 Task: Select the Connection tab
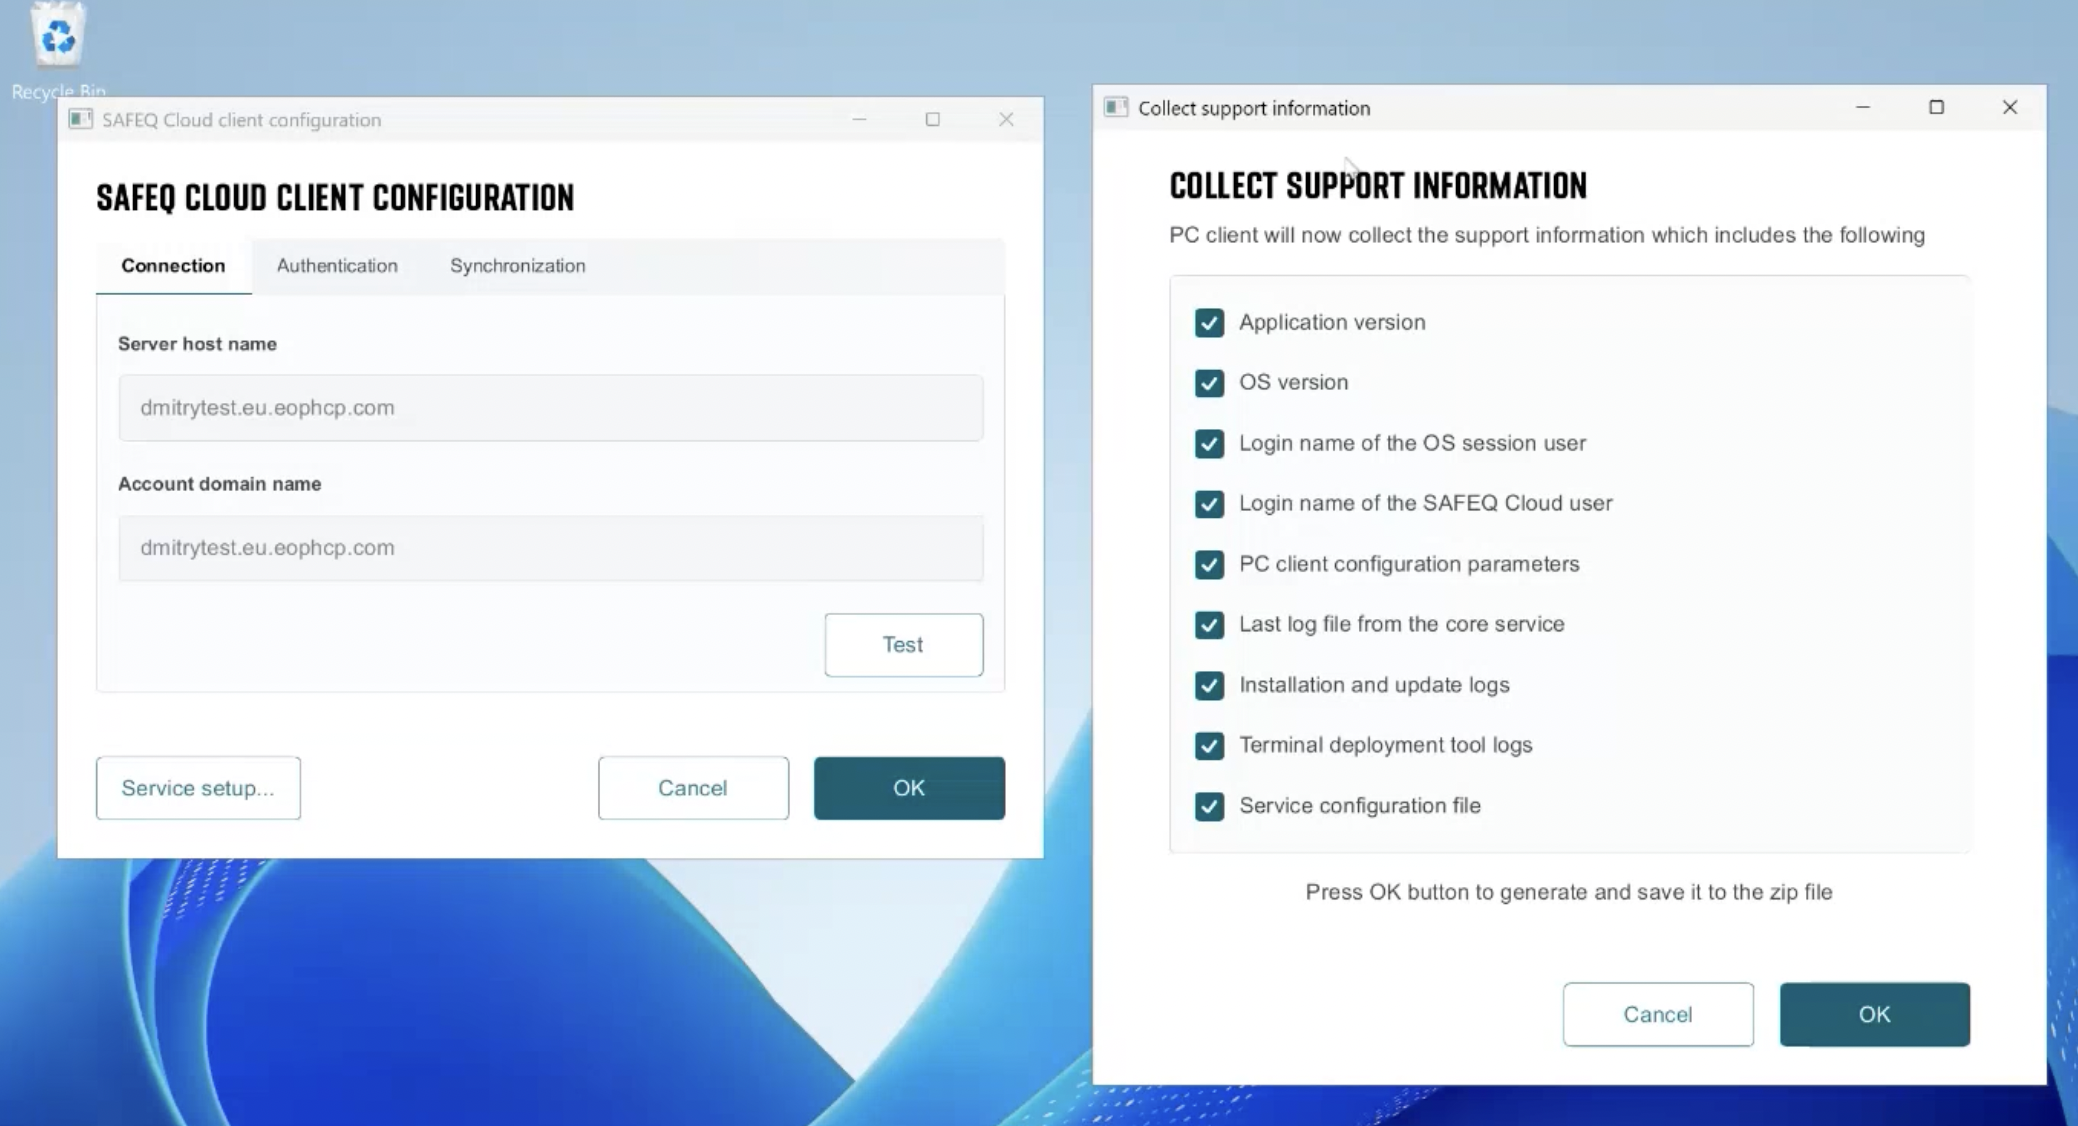173,266
